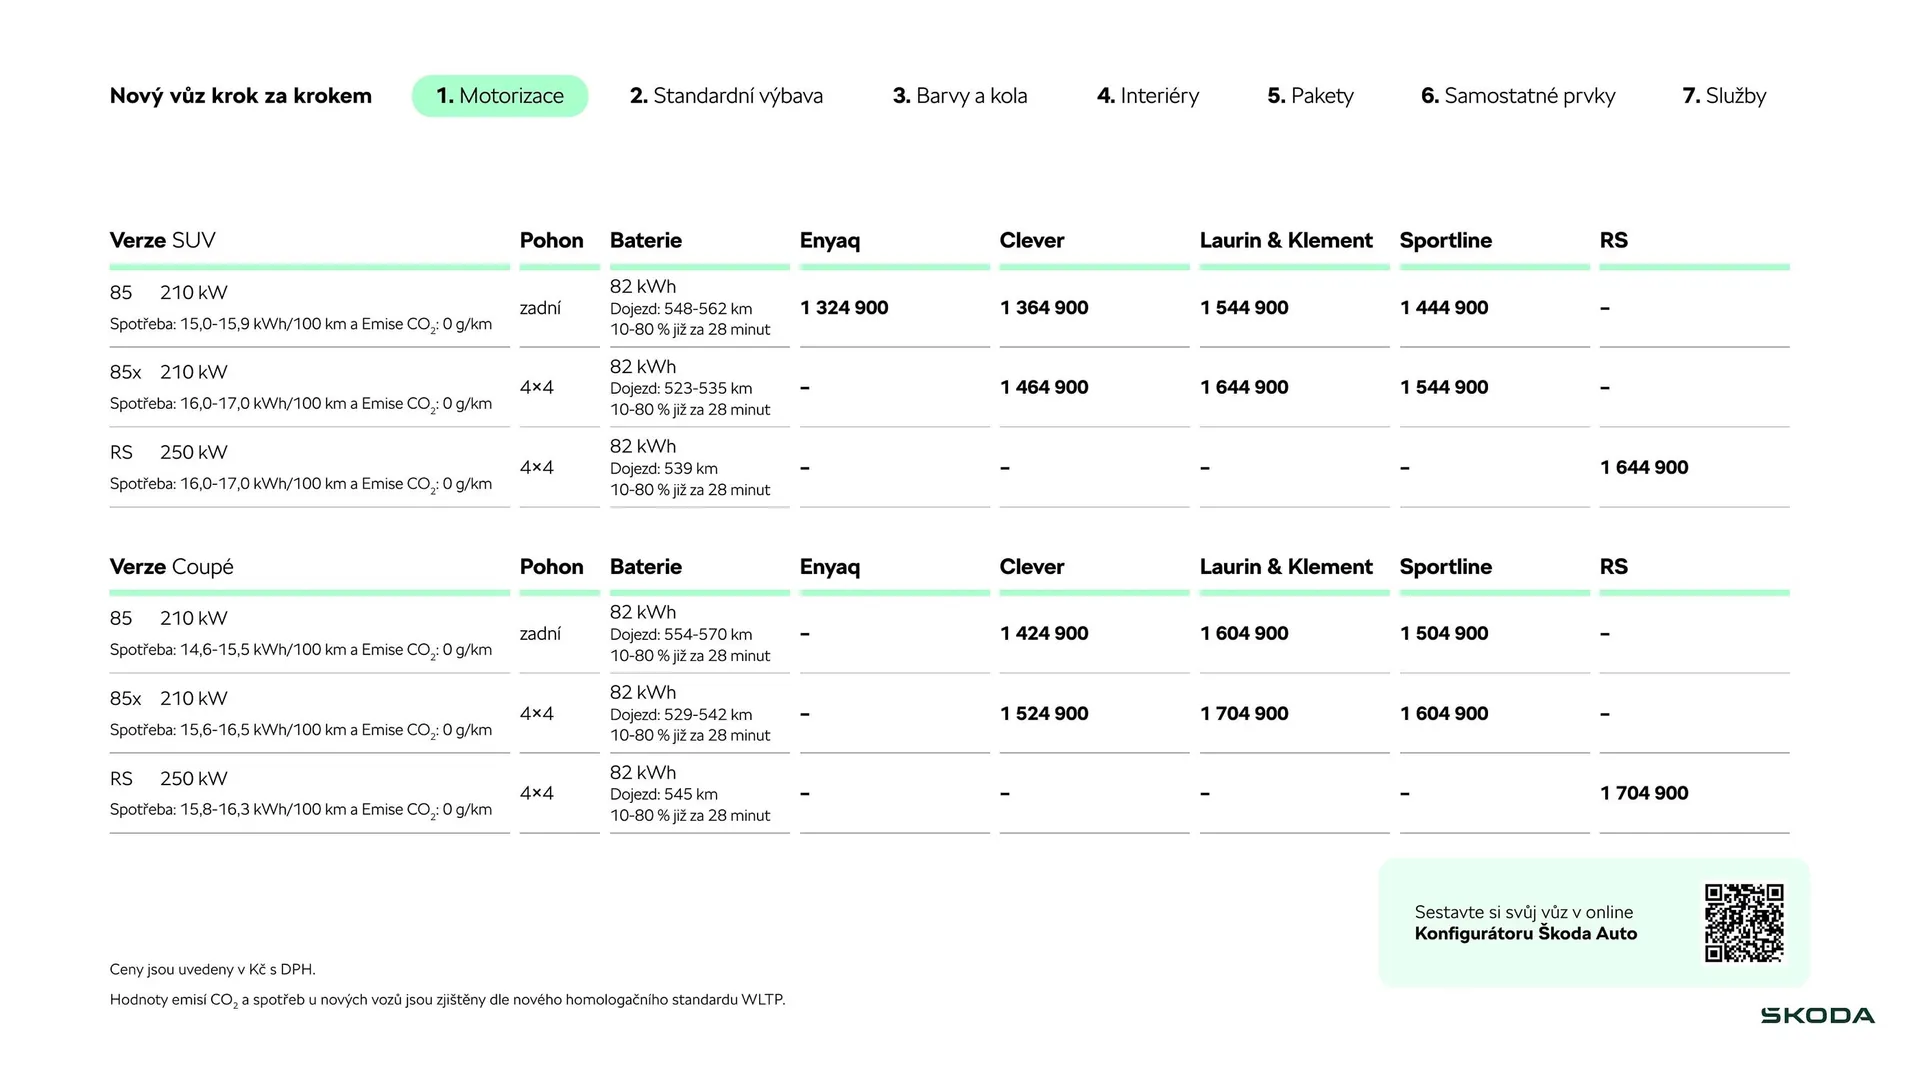Click the zadní drive cell in SUV table
The image size is (1920, 1080).
[x=540, y=308]
